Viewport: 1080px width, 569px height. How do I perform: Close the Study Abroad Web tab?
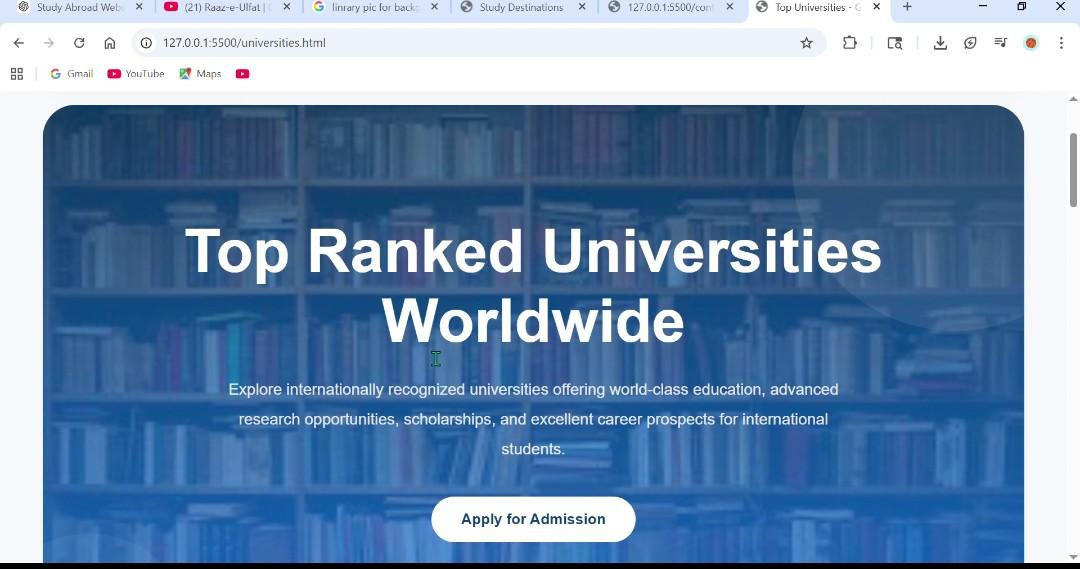[139, 7]
